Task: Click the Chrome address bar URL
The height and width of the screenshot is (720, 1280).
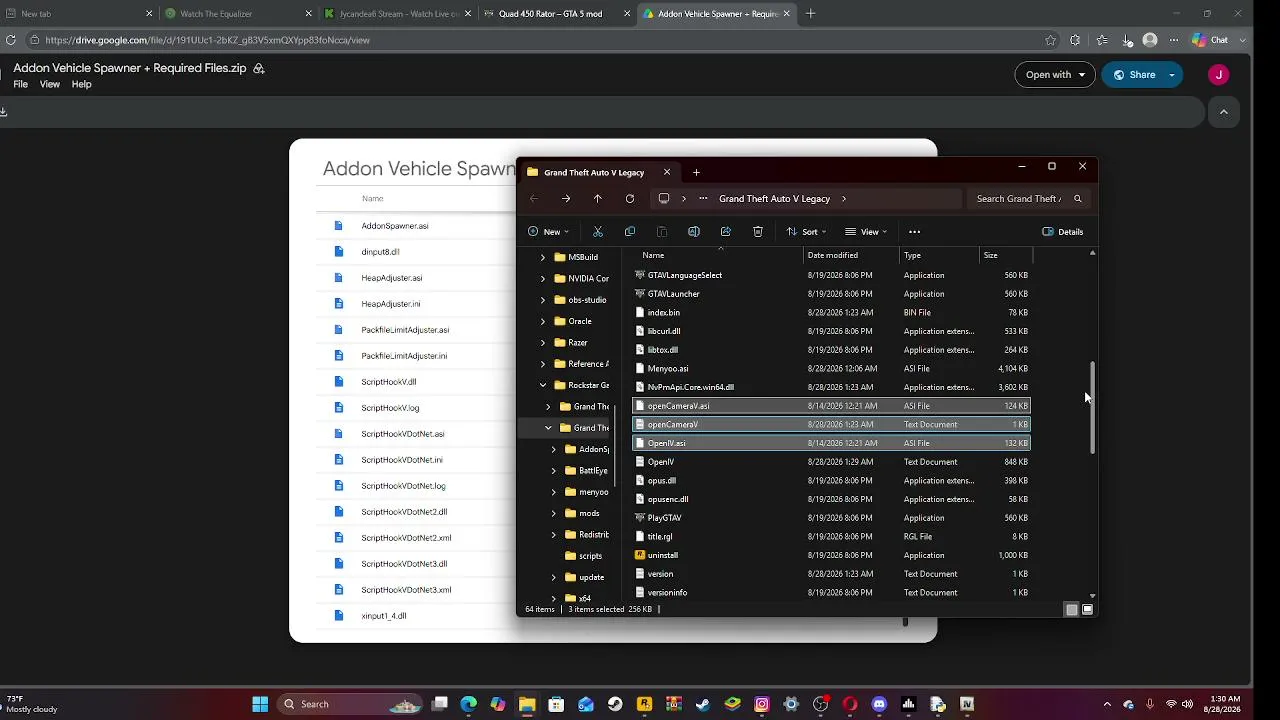Action: [x=207, y=40]
